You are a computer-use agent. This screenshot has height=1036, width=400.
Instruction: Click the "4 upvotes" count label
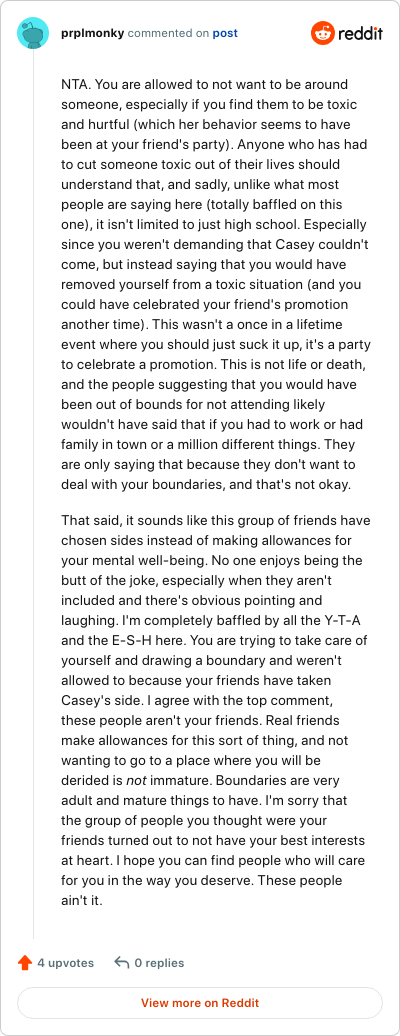(x=65, y=963)
